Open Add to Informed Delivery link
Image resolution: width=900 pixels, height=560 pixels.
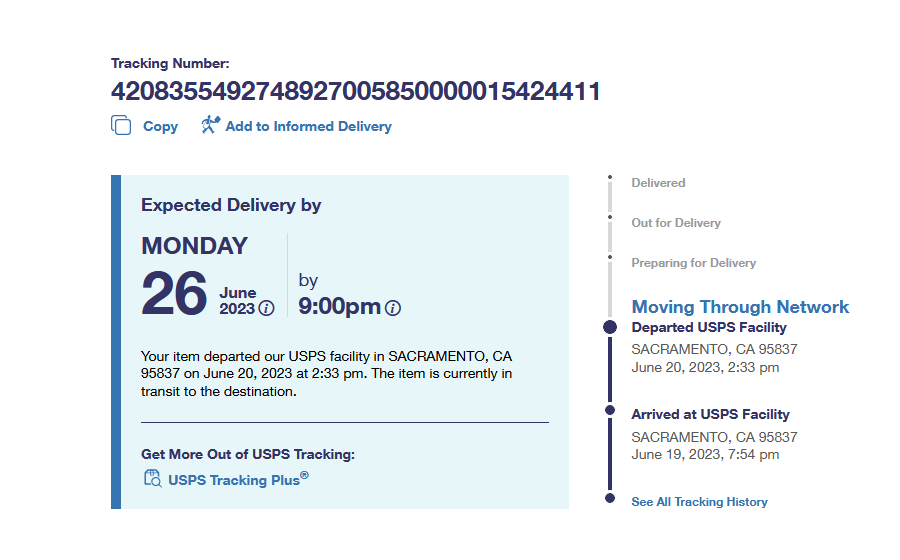[308, 127]
